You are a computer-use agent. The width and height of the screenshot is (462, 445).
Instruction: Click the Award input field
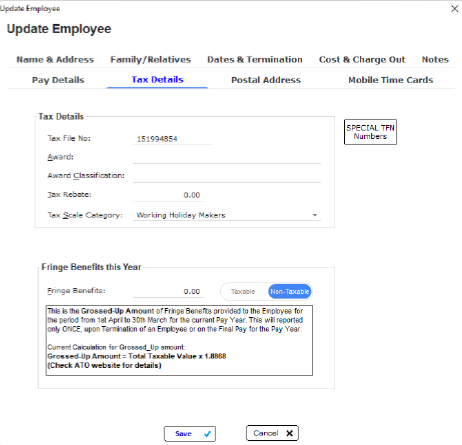tap(227, 157)
